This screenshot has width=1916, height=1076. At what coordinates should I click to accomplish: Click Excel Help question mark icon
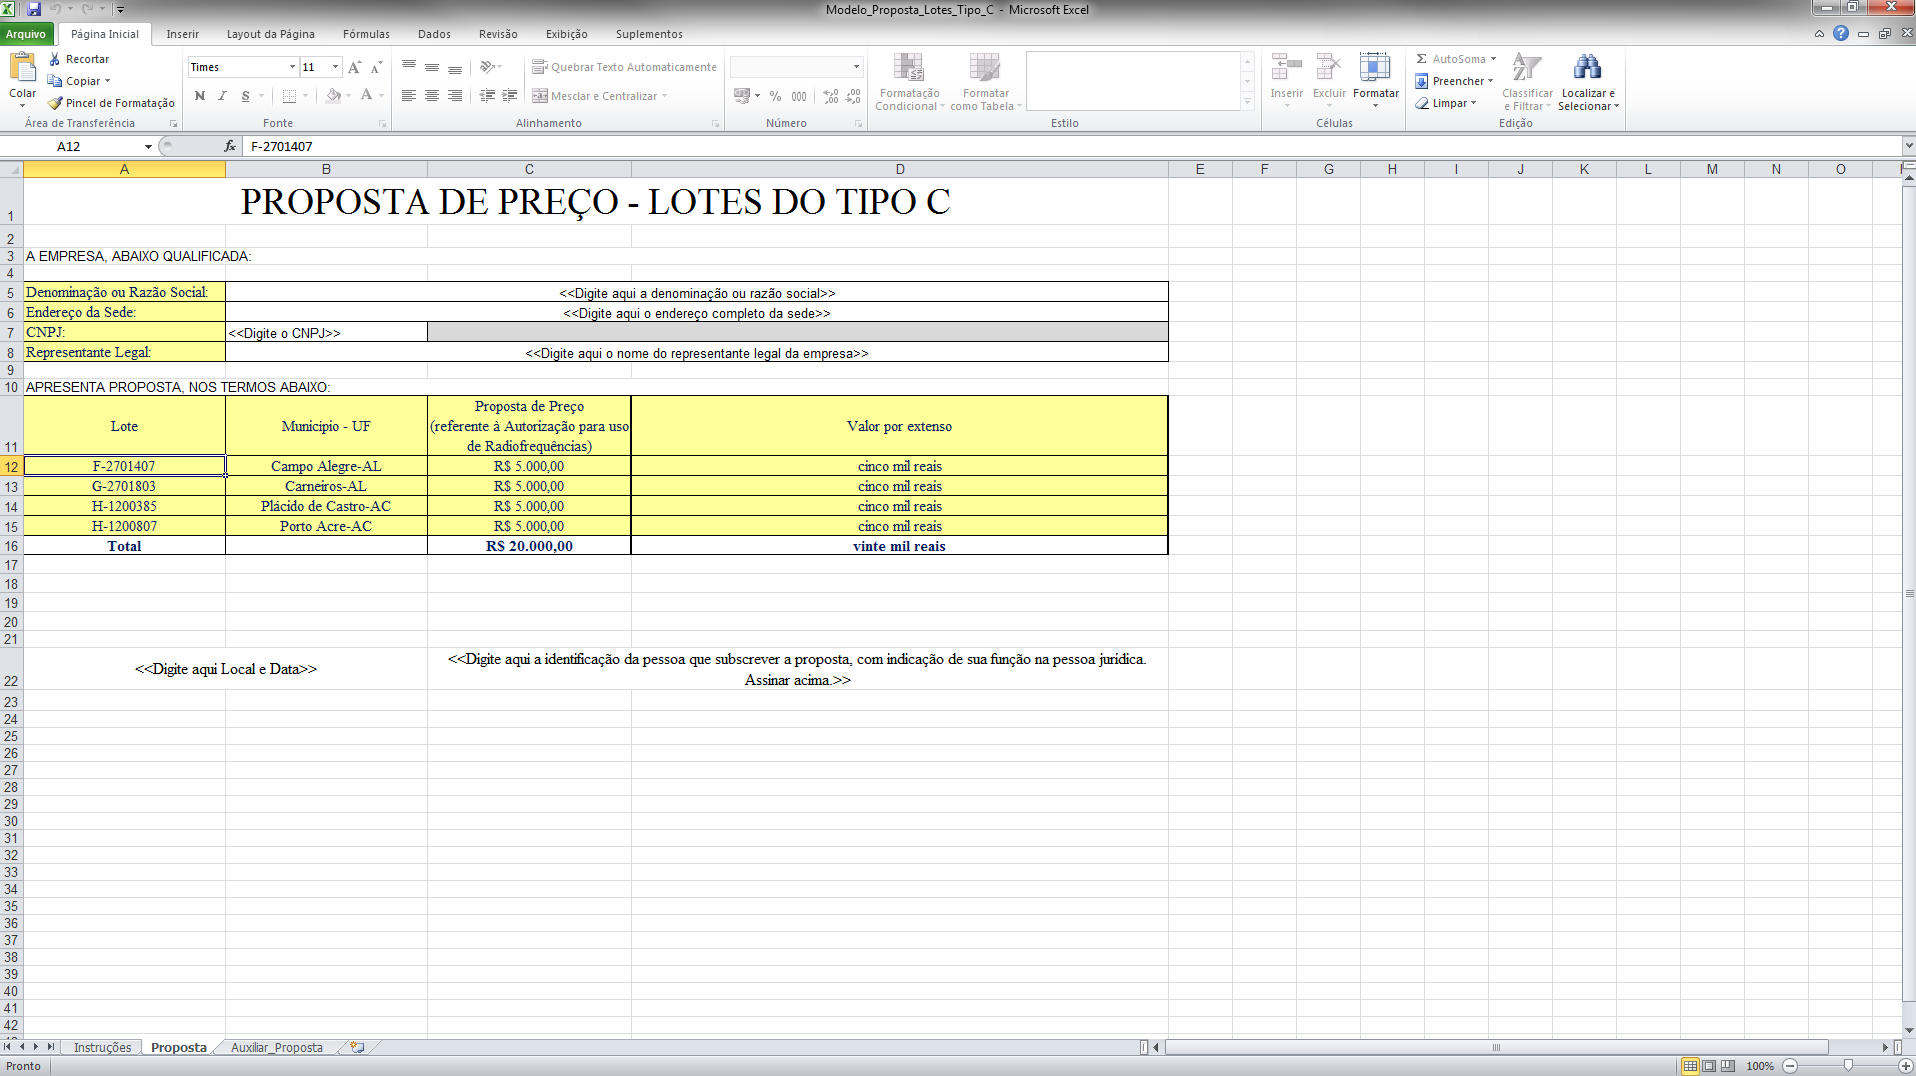(1840, 34)
